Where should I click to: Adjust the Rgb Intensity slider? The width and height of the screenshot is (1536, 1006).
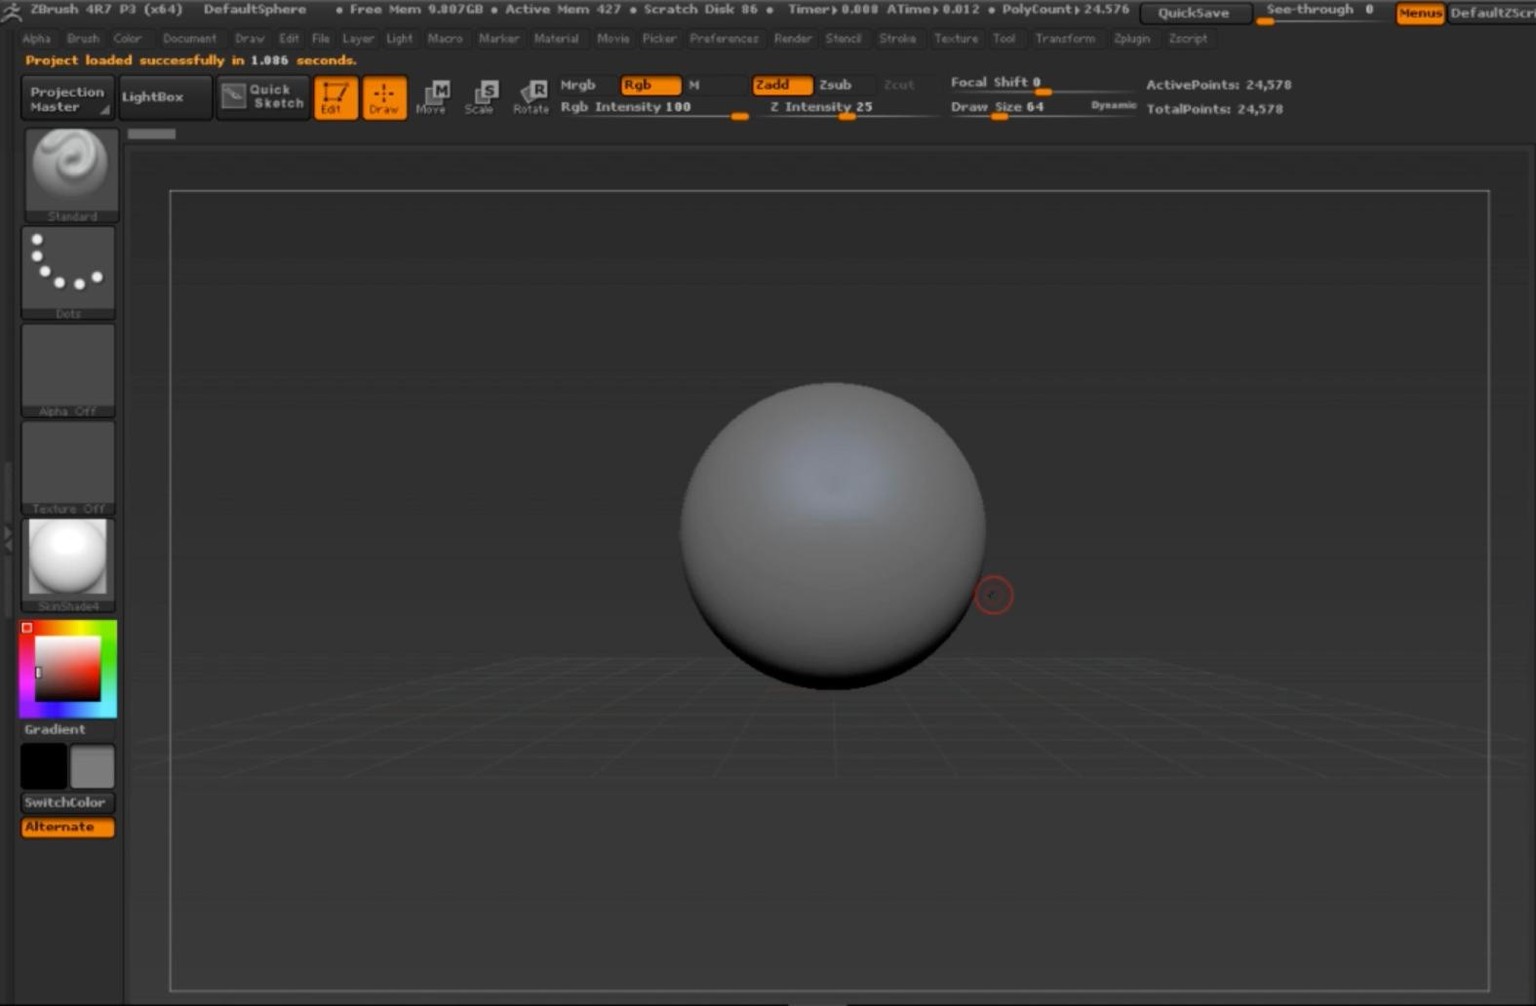(x=654, y=107)
